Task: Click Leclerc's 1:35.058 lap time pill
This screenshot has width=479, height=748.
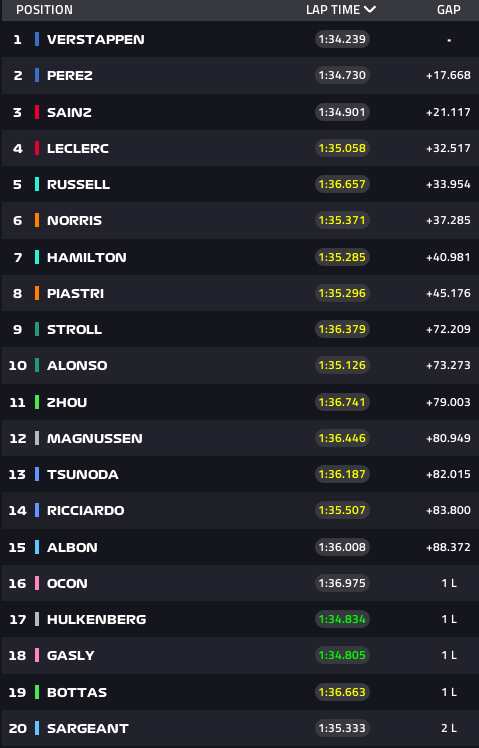Action: click(x=342, y=148)
